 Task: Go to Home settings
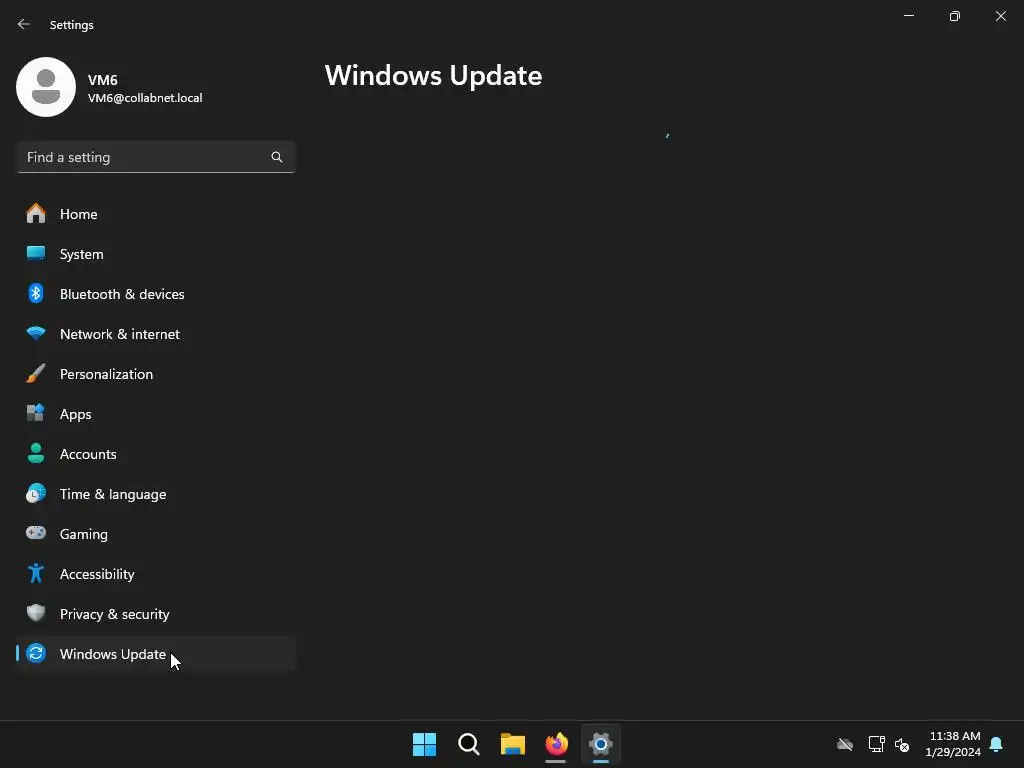point(155,214)
